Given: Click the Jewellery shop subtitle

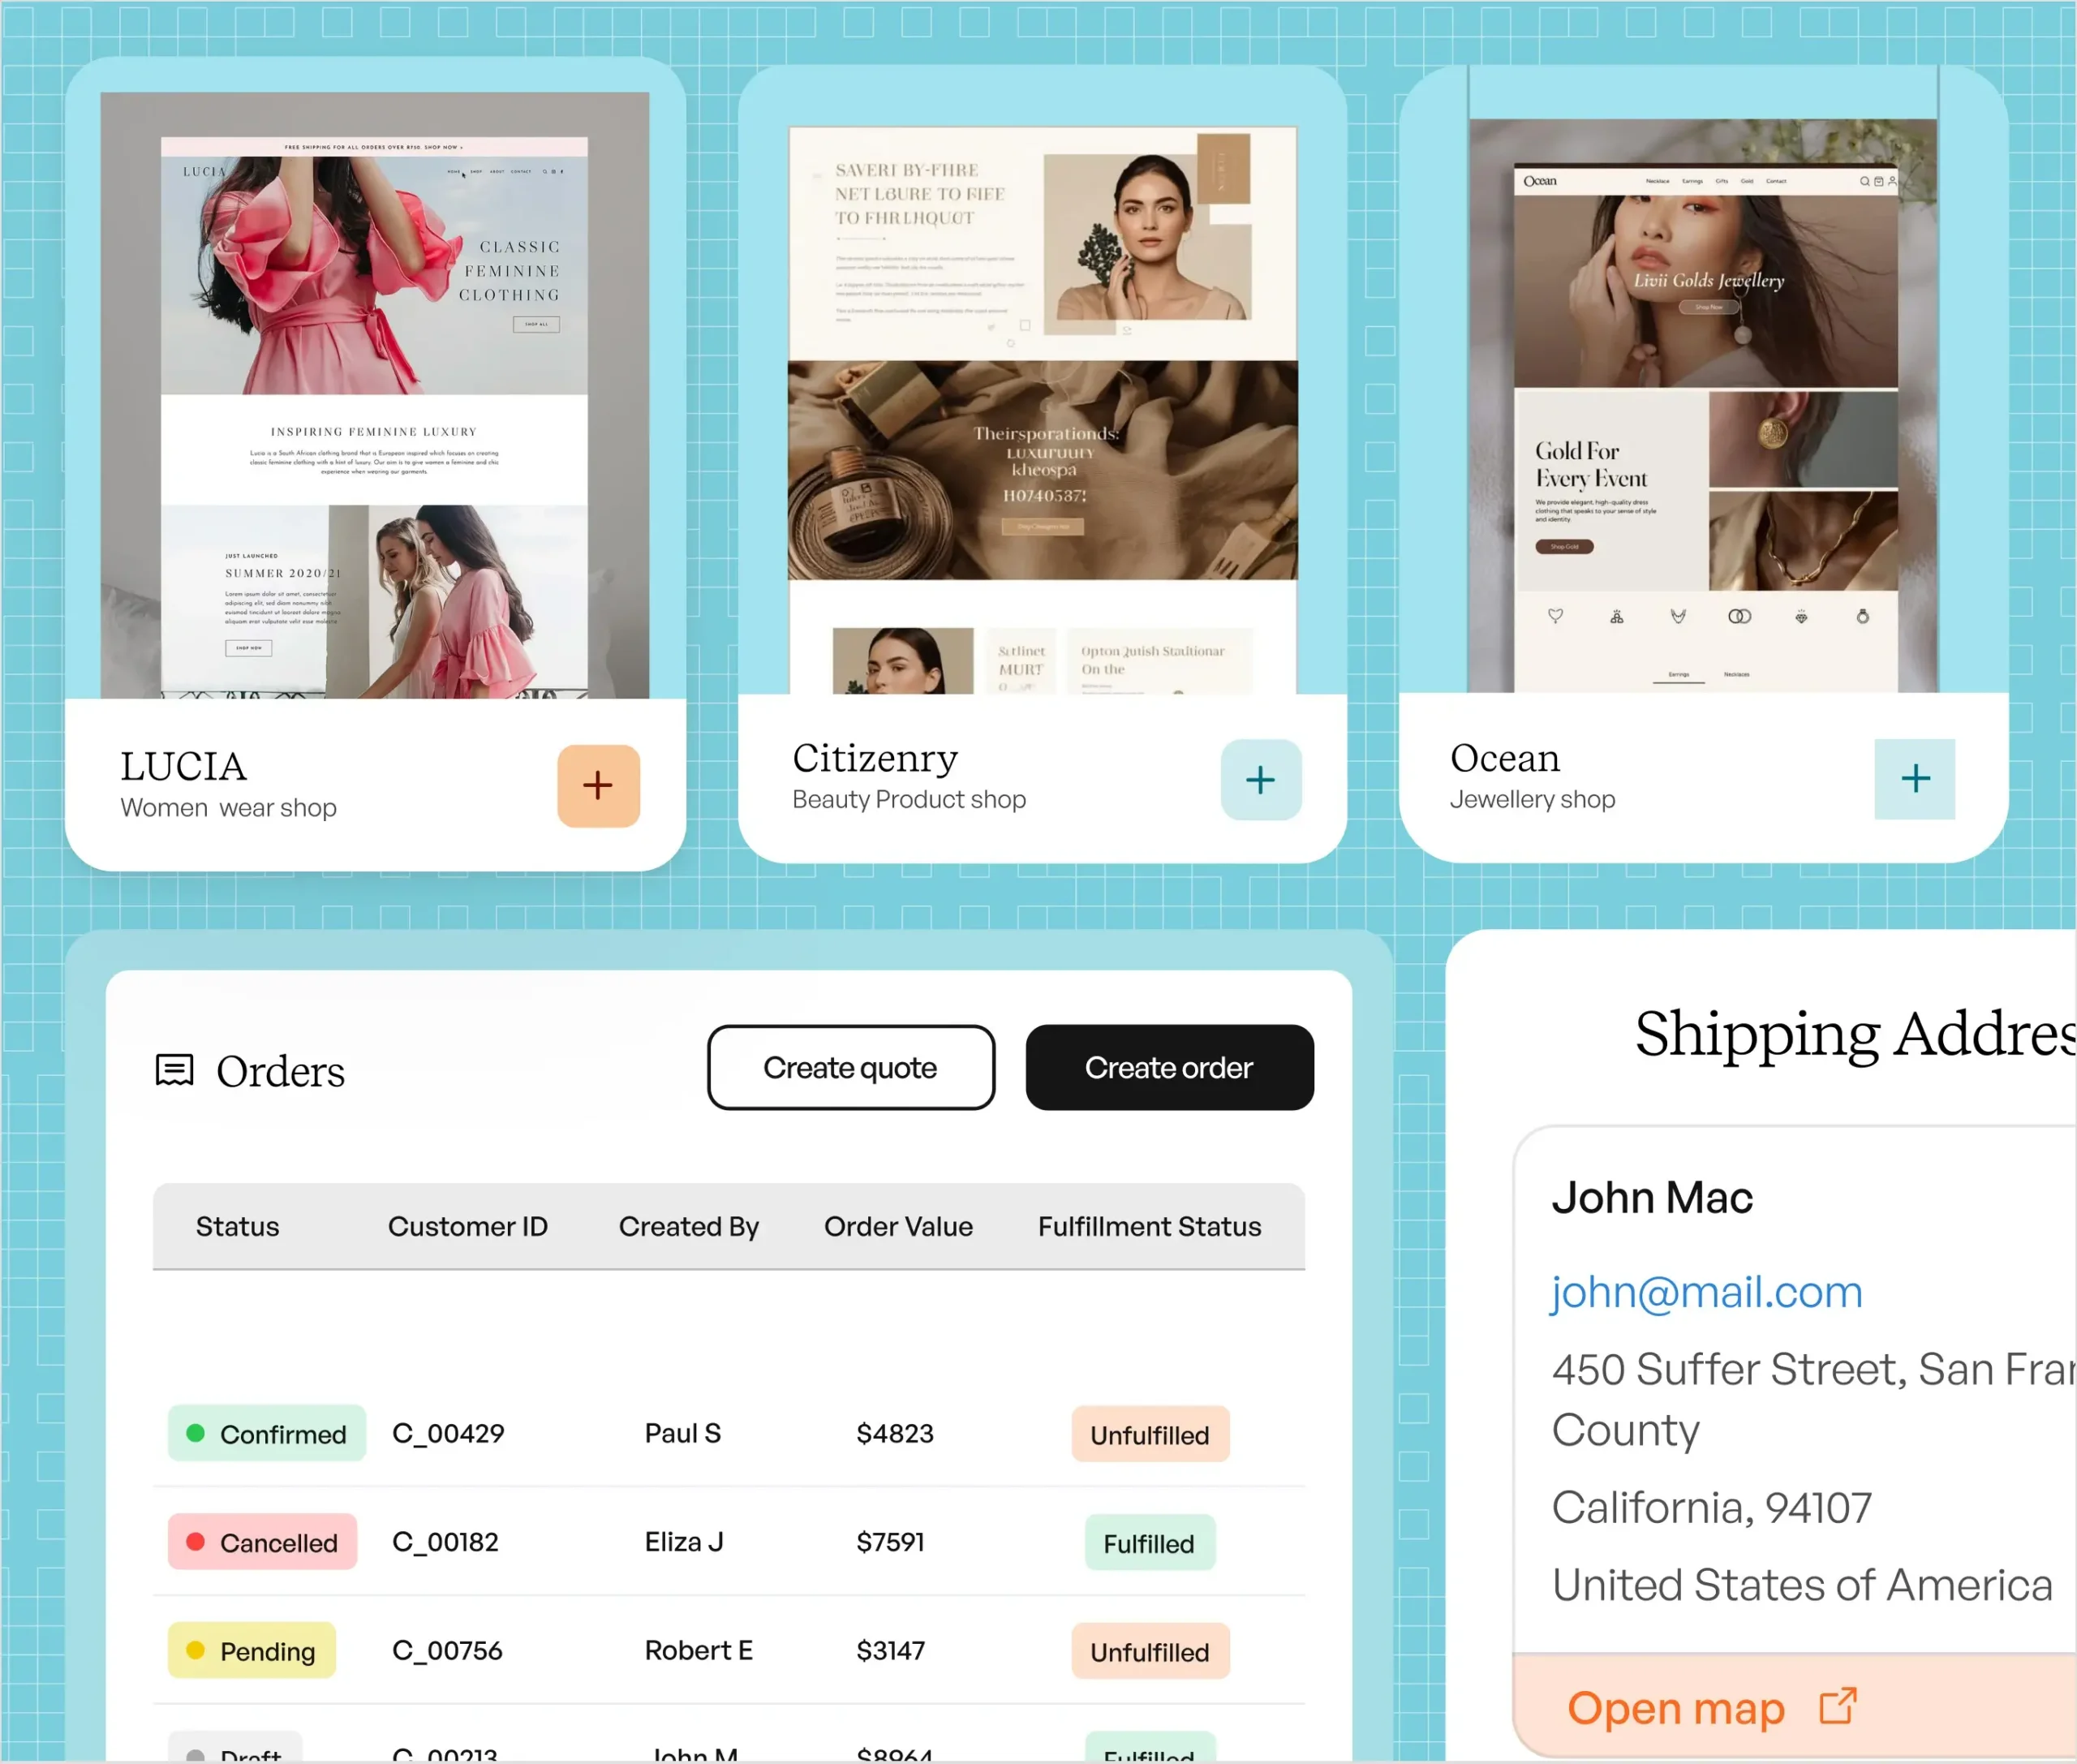Looking at the screenshot, I should [1533, 800].
